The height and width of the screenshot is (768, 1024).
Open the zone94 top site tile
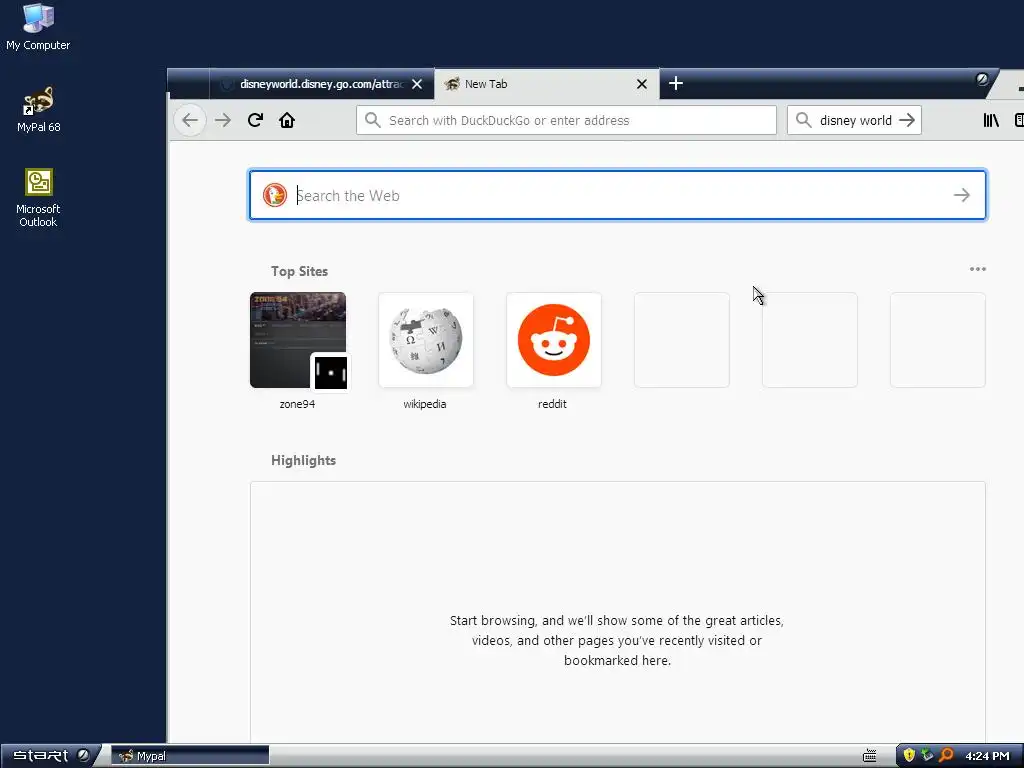[x=298, y=340]
